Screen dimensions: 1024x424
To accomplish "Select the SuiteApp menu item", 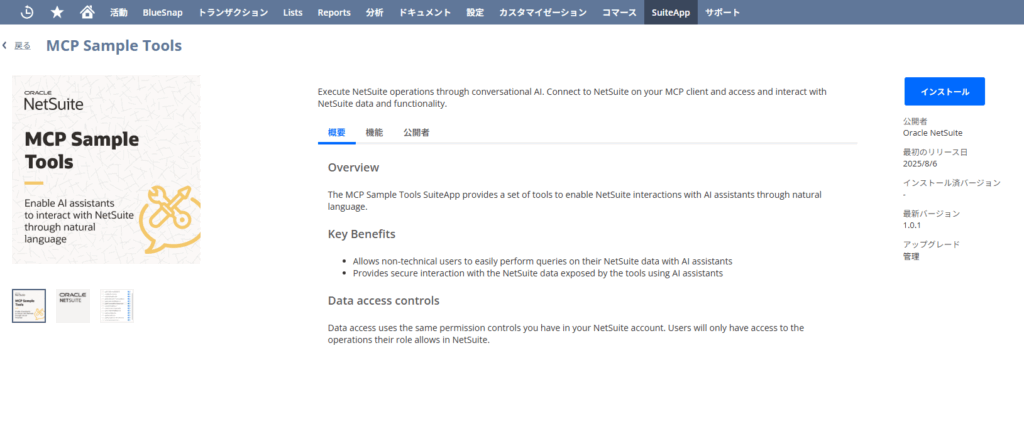I will pos(671,12).
